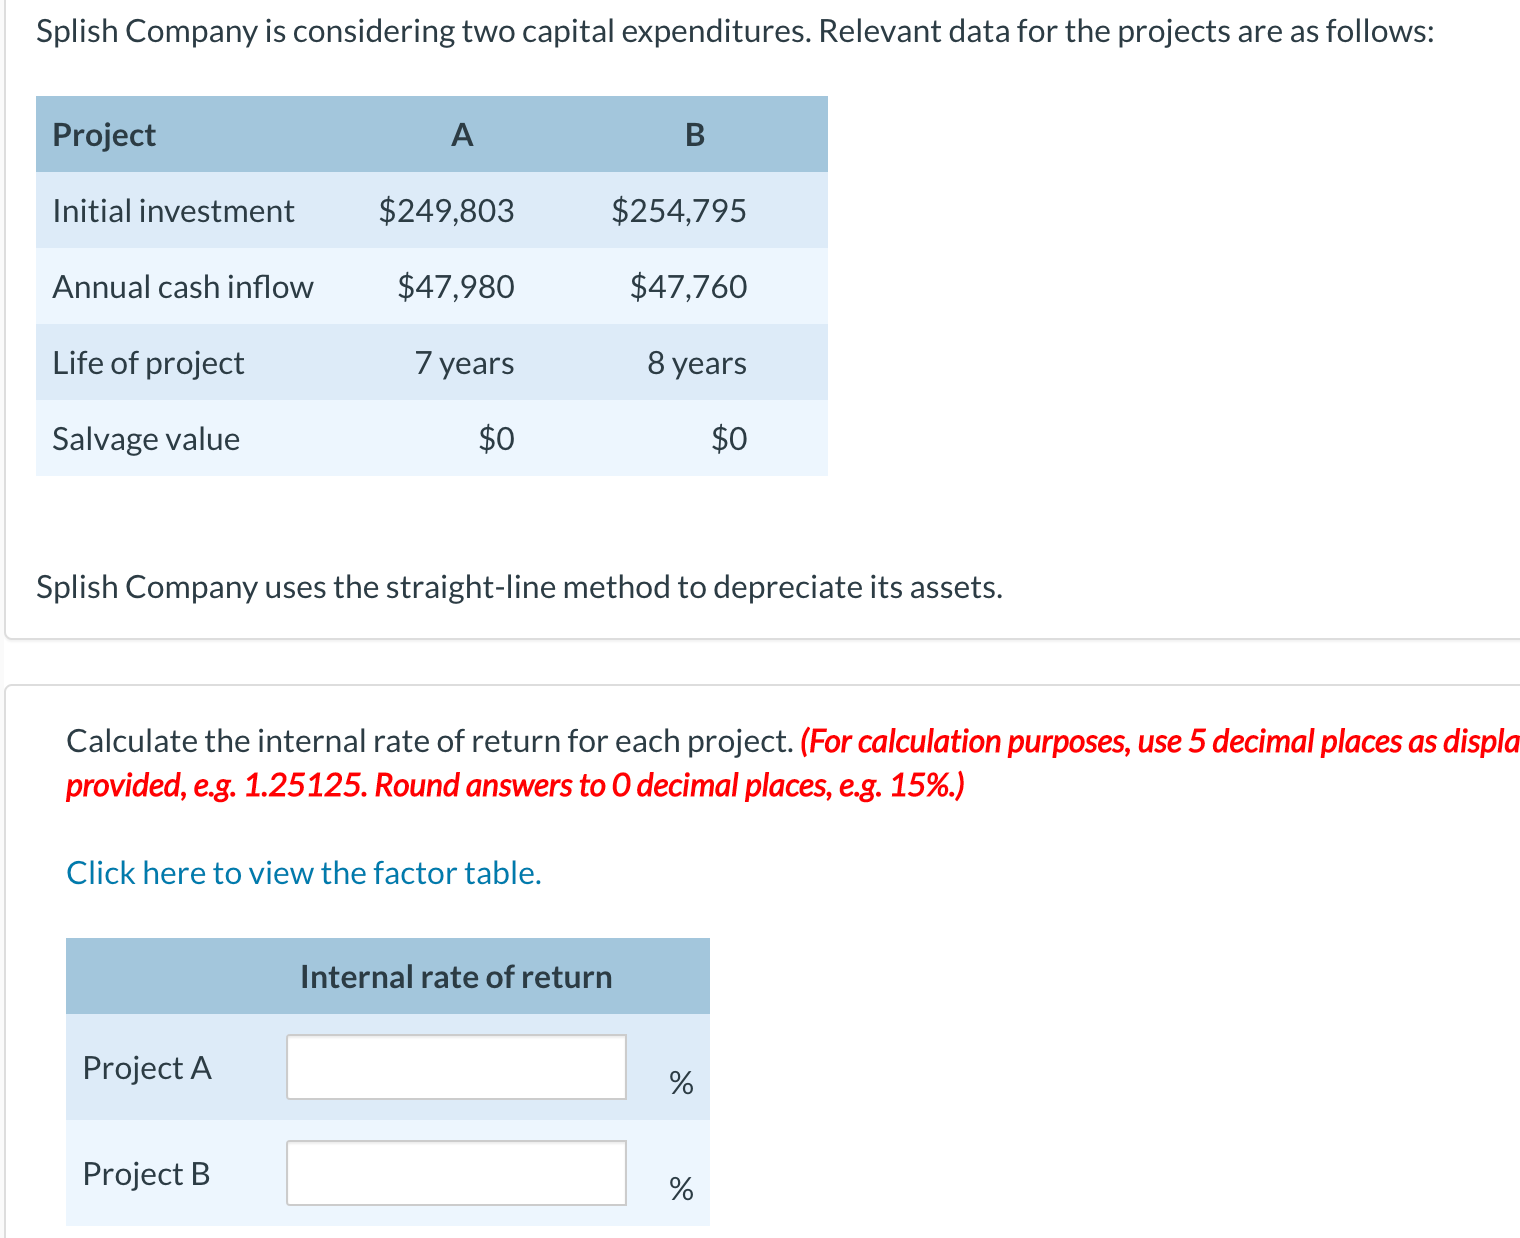Image resolution: width=1520 pixels, height=1238 pixels.
Task: Click the straight-line depreciation sentence
Action: pyautogui.click(x=519, y=587)
